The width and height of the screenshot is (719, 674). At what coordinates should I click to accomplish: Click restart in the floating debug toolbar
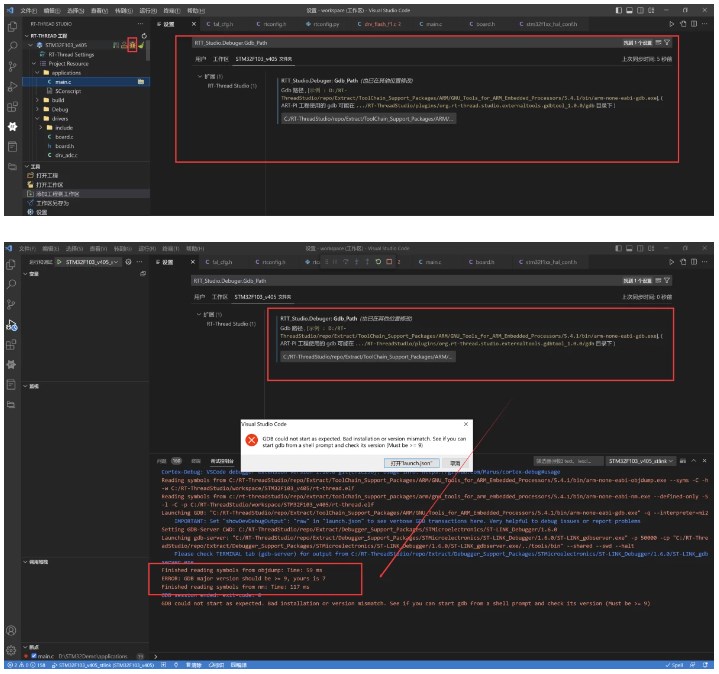pos(378,262)
